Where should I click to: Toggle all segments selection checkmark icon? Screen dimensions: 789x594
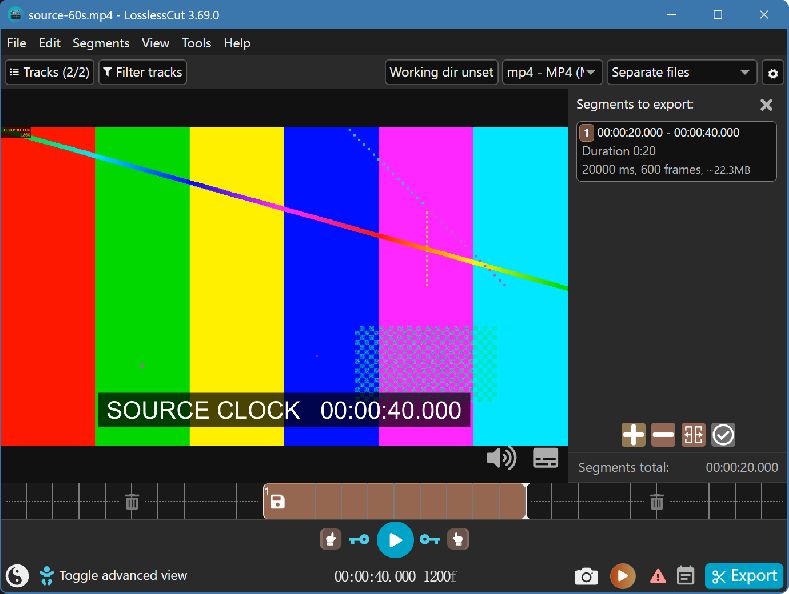723,435
